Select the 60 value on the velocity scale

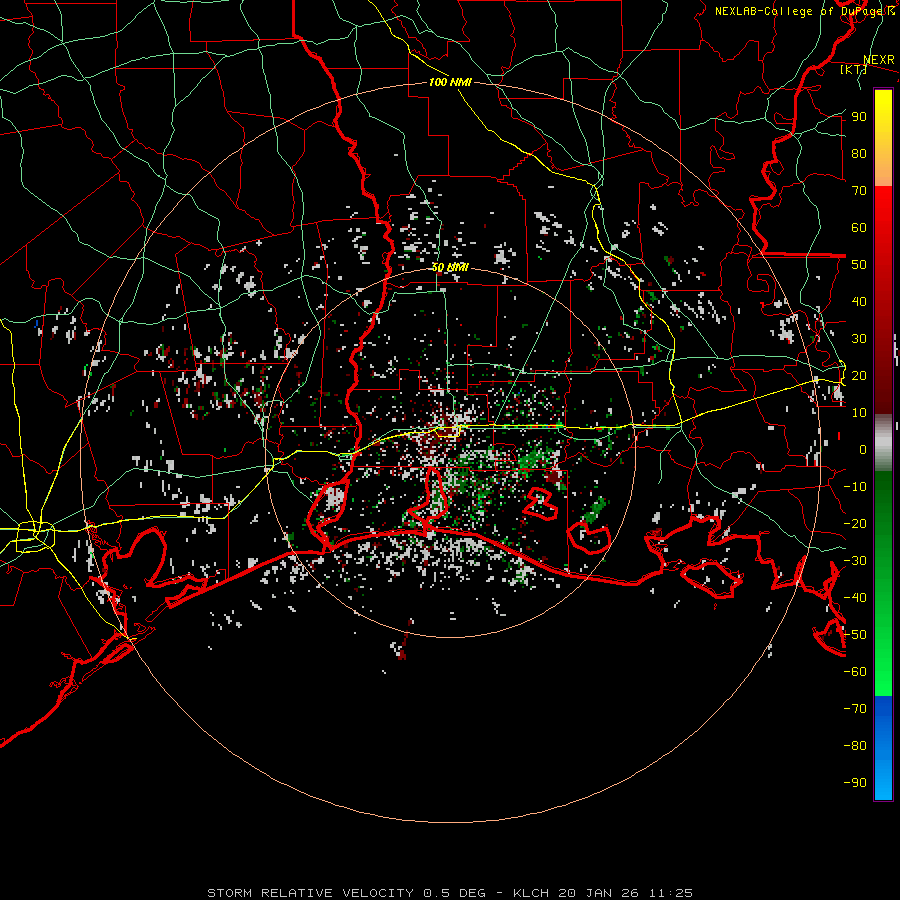click(x=859, y=227)
